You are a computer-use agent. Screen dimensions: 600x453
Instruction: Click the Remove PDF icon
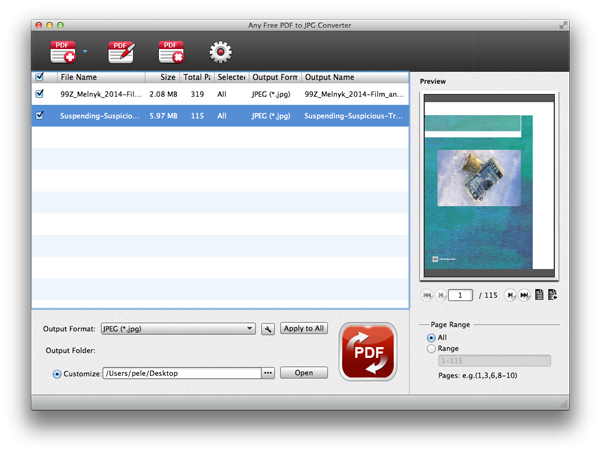pyautogui.click(x=171, y=52)
